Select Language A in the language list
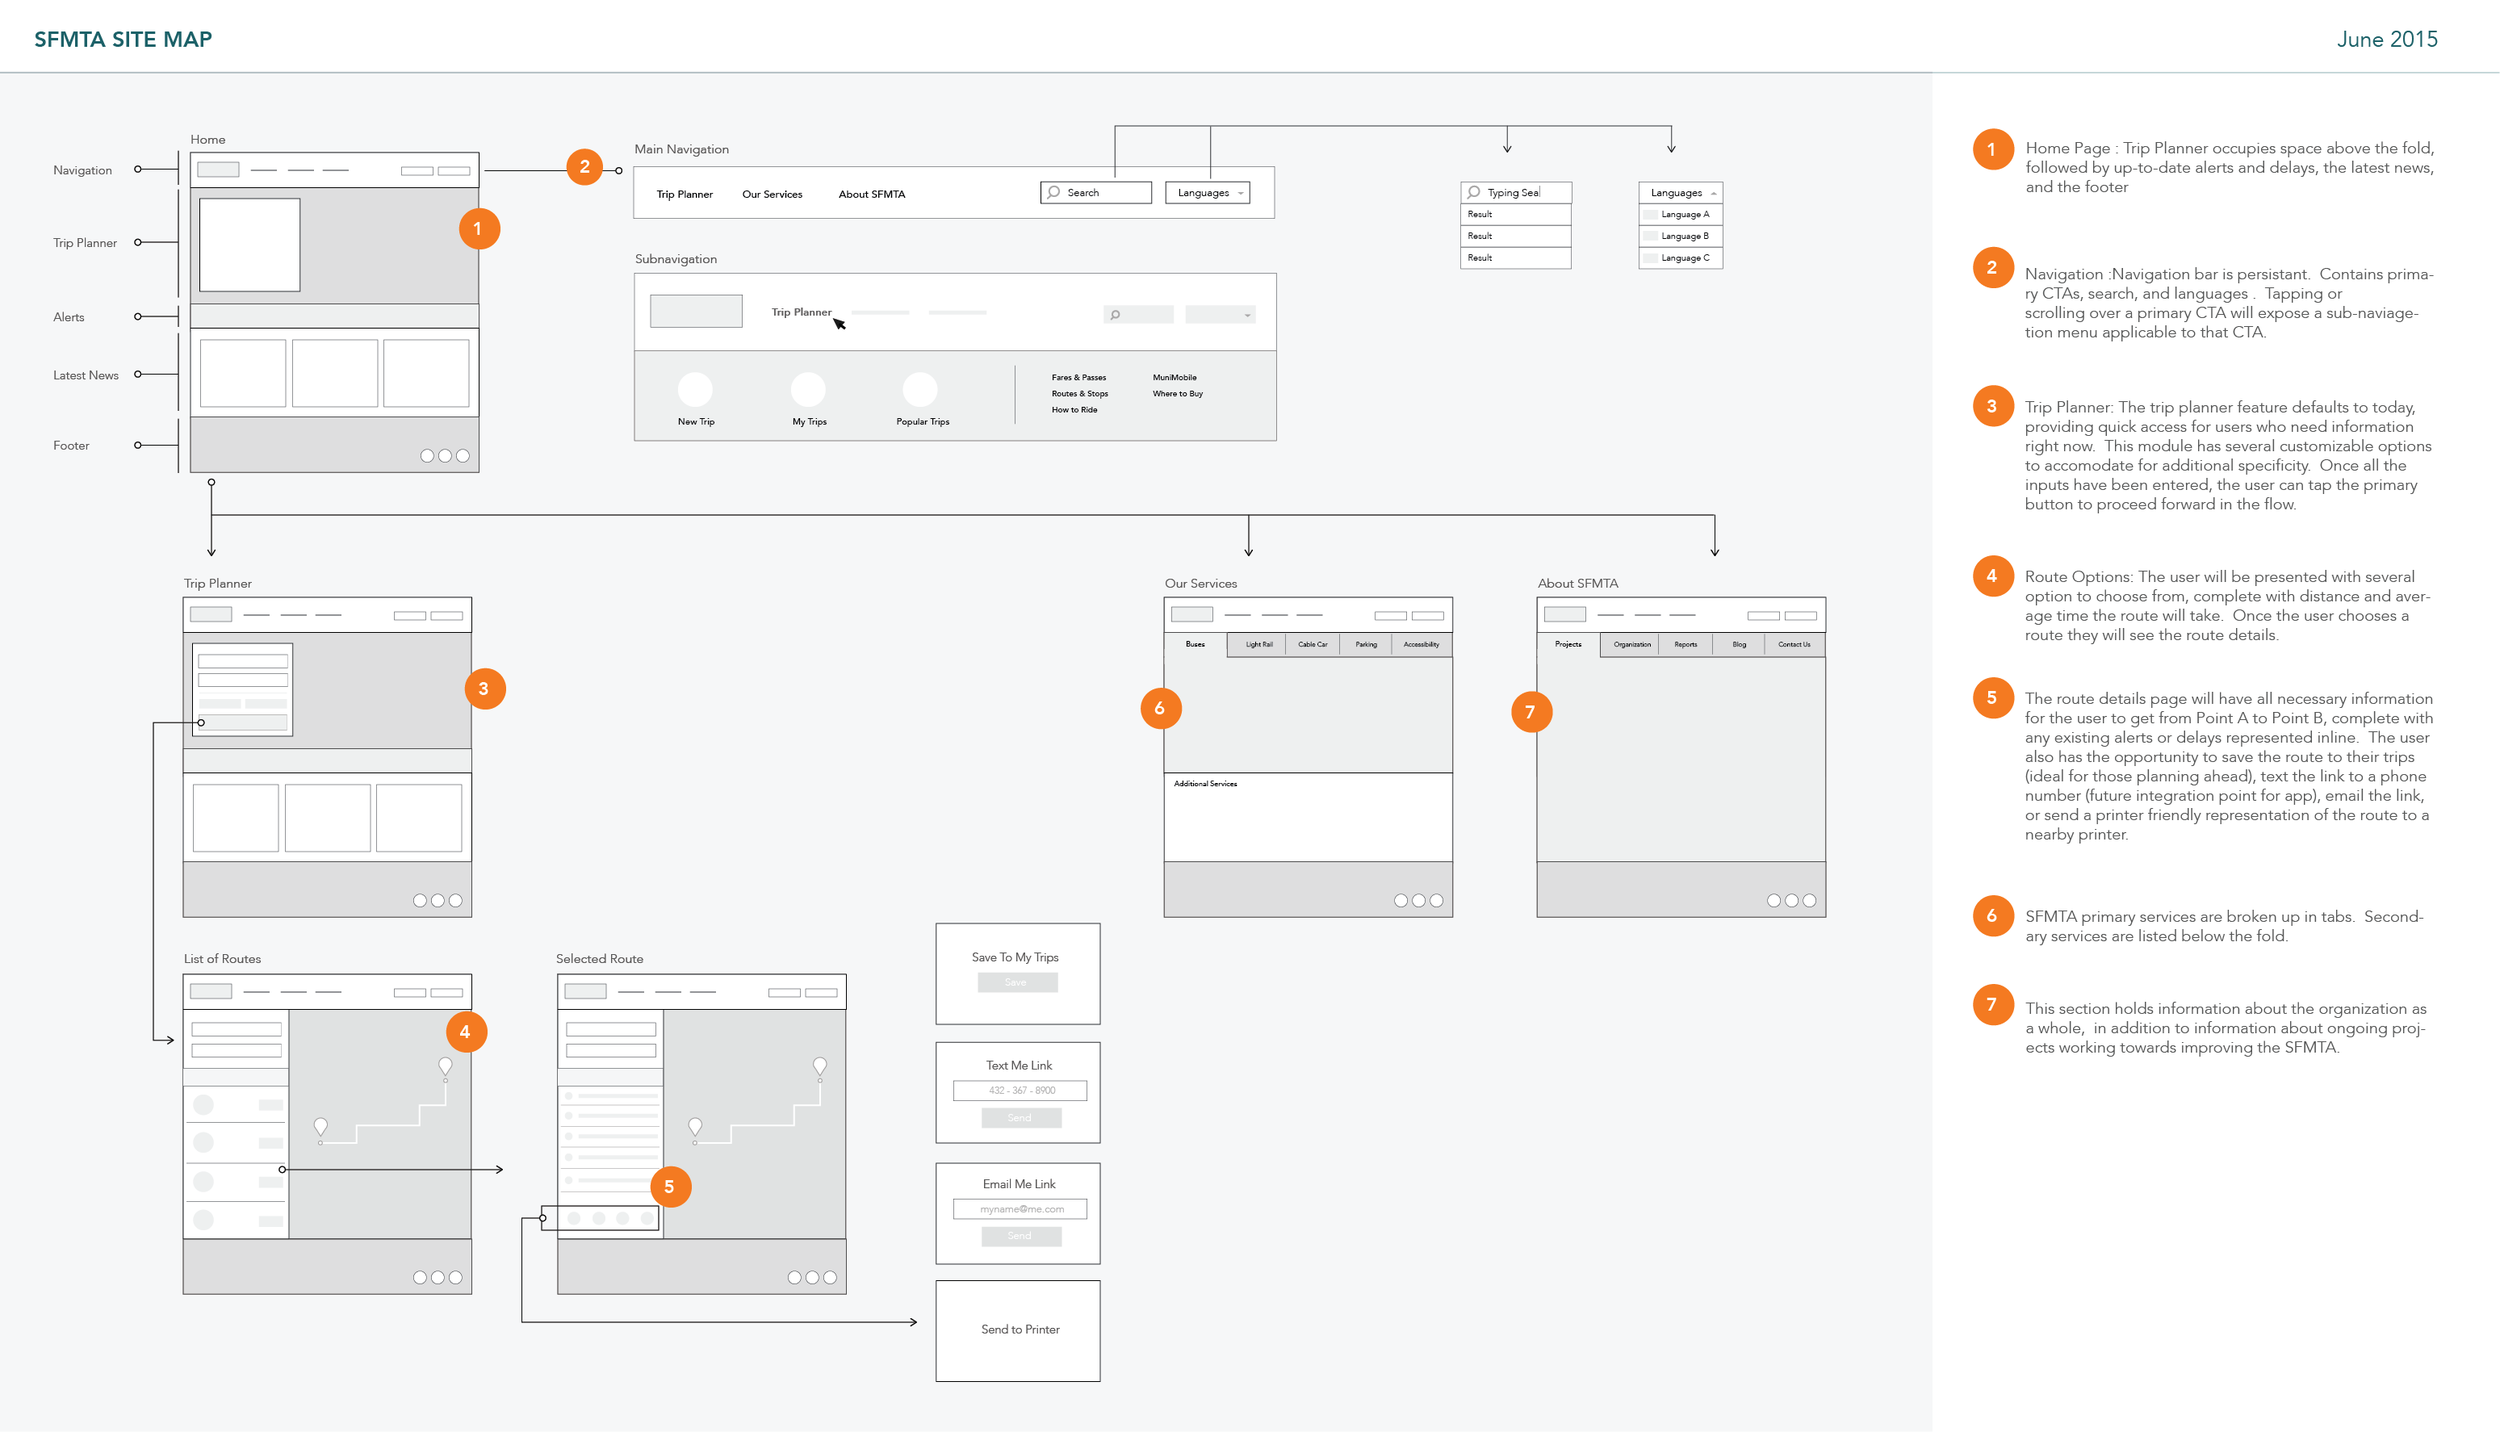The width and height of the screenshot is (2500, 1432). 1681,214
